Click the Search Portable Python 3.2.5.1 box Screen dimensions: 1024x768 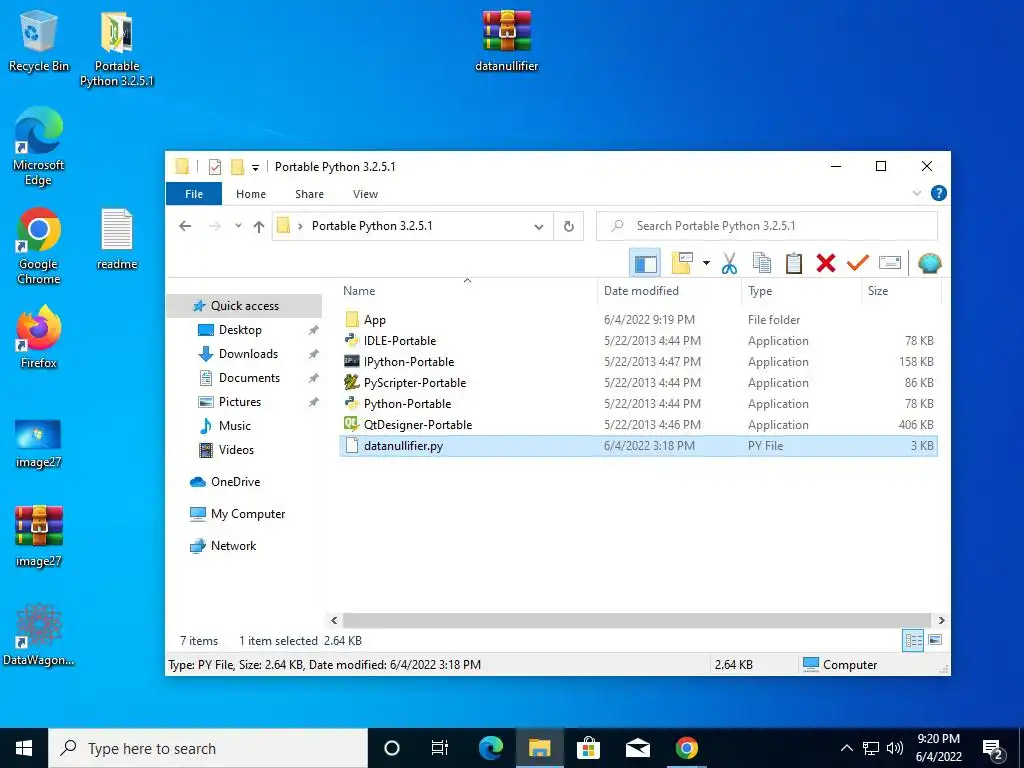[x=767, y=226]
